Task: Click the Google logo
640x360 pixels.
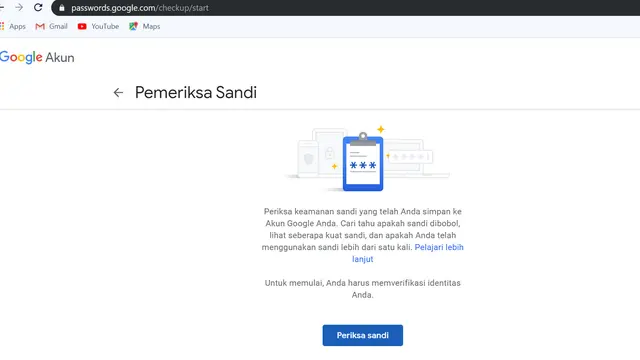Action: pos(21,57)
